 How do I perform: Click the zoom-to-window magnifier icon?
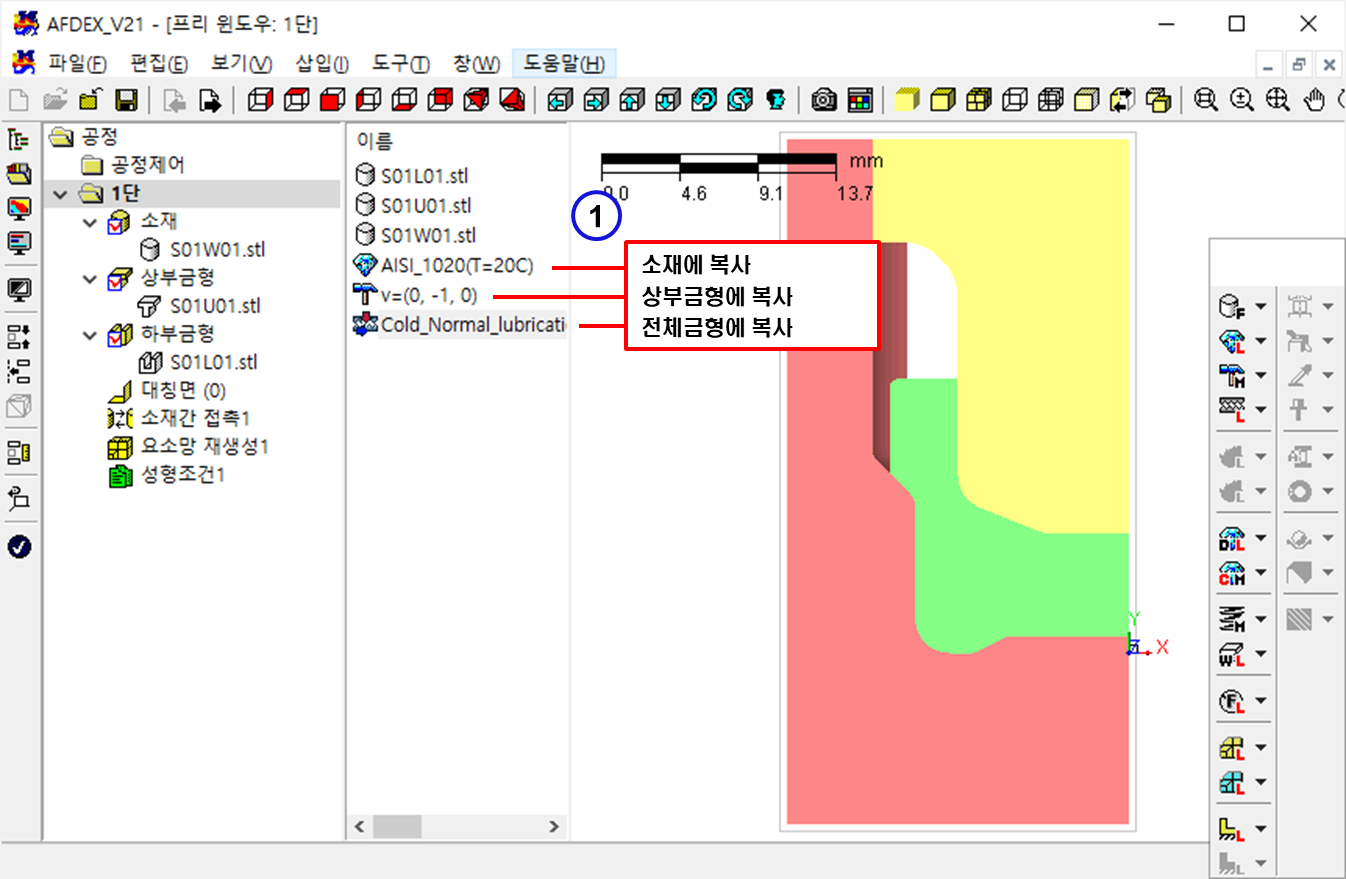tap(1207, 99)
